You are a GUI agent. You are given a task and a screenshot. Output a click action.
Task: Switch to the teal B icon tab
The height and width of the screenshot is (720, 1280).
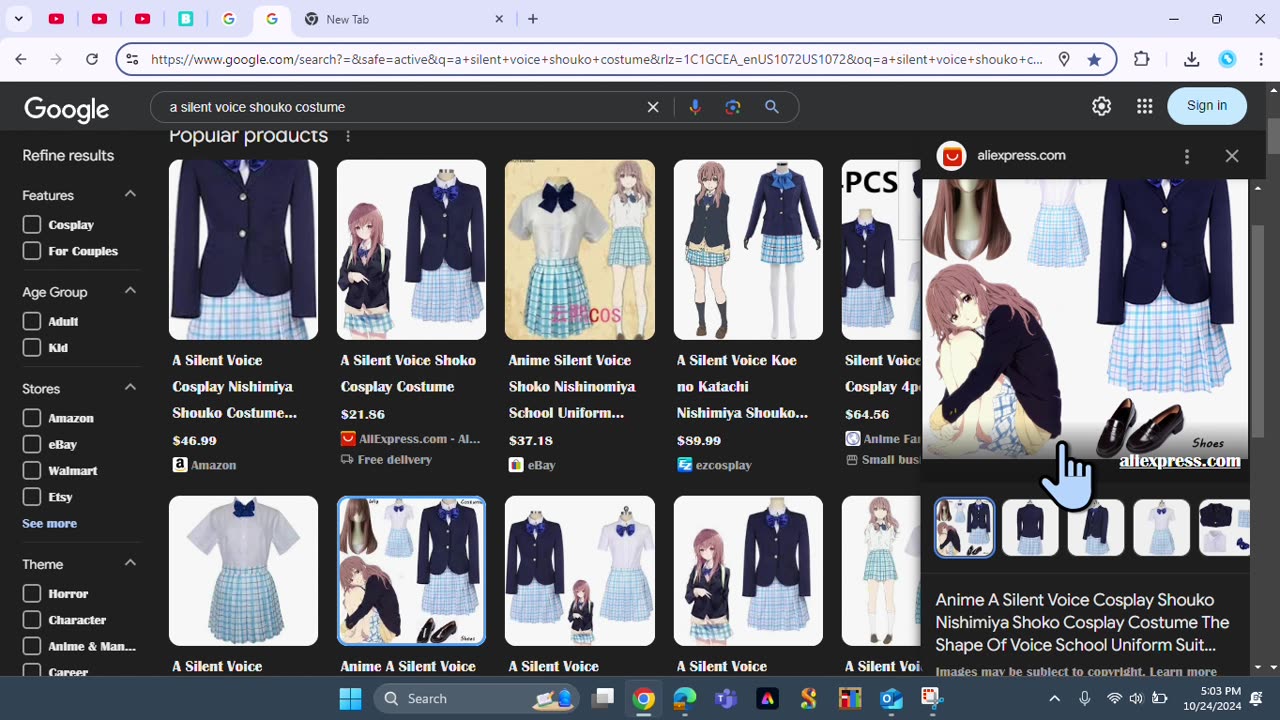(x=186, y=19)
